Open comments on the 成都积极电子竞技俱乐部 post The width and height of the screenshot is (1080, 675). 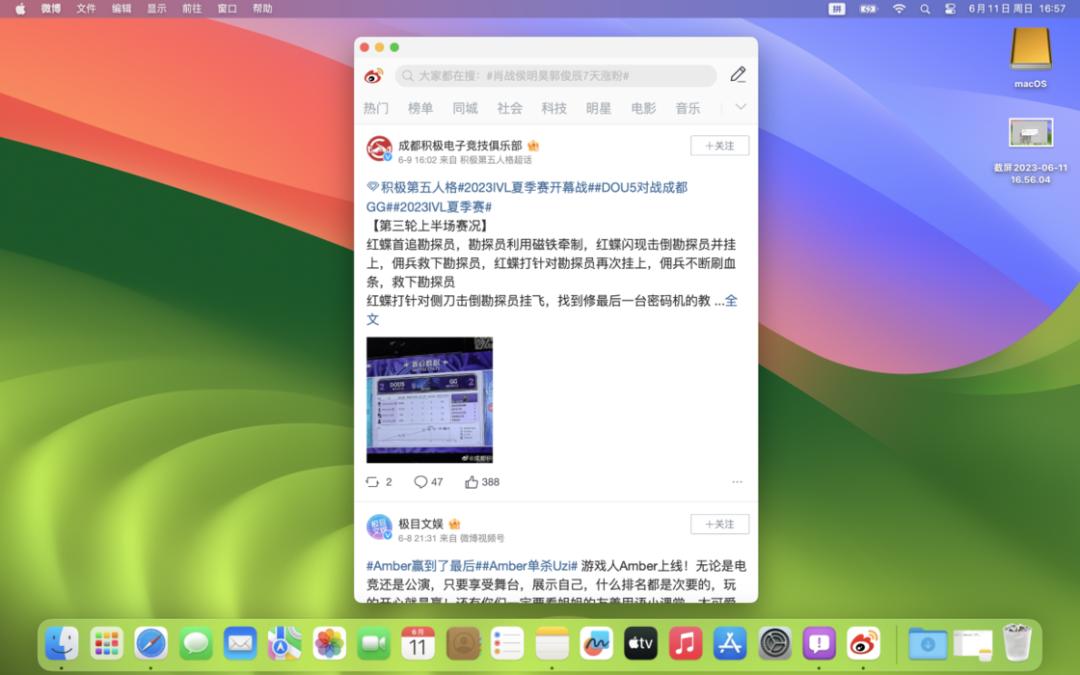tap(428, 482)
